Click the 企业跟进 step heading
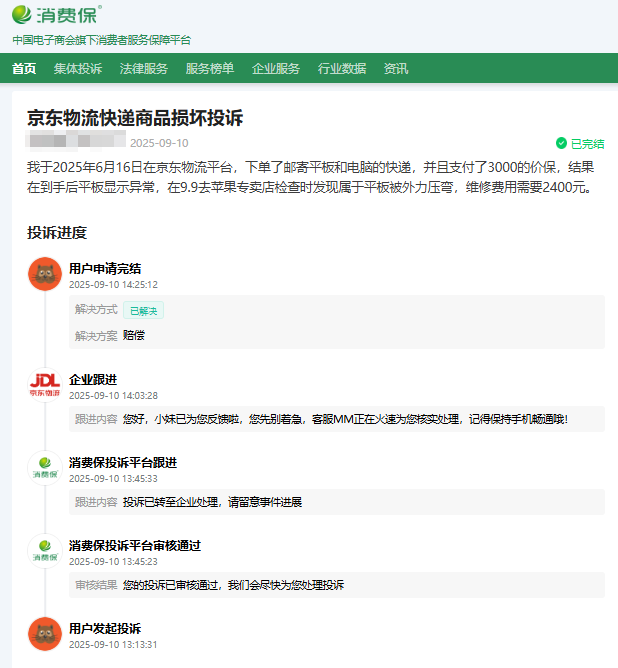 tap(93, 380)
